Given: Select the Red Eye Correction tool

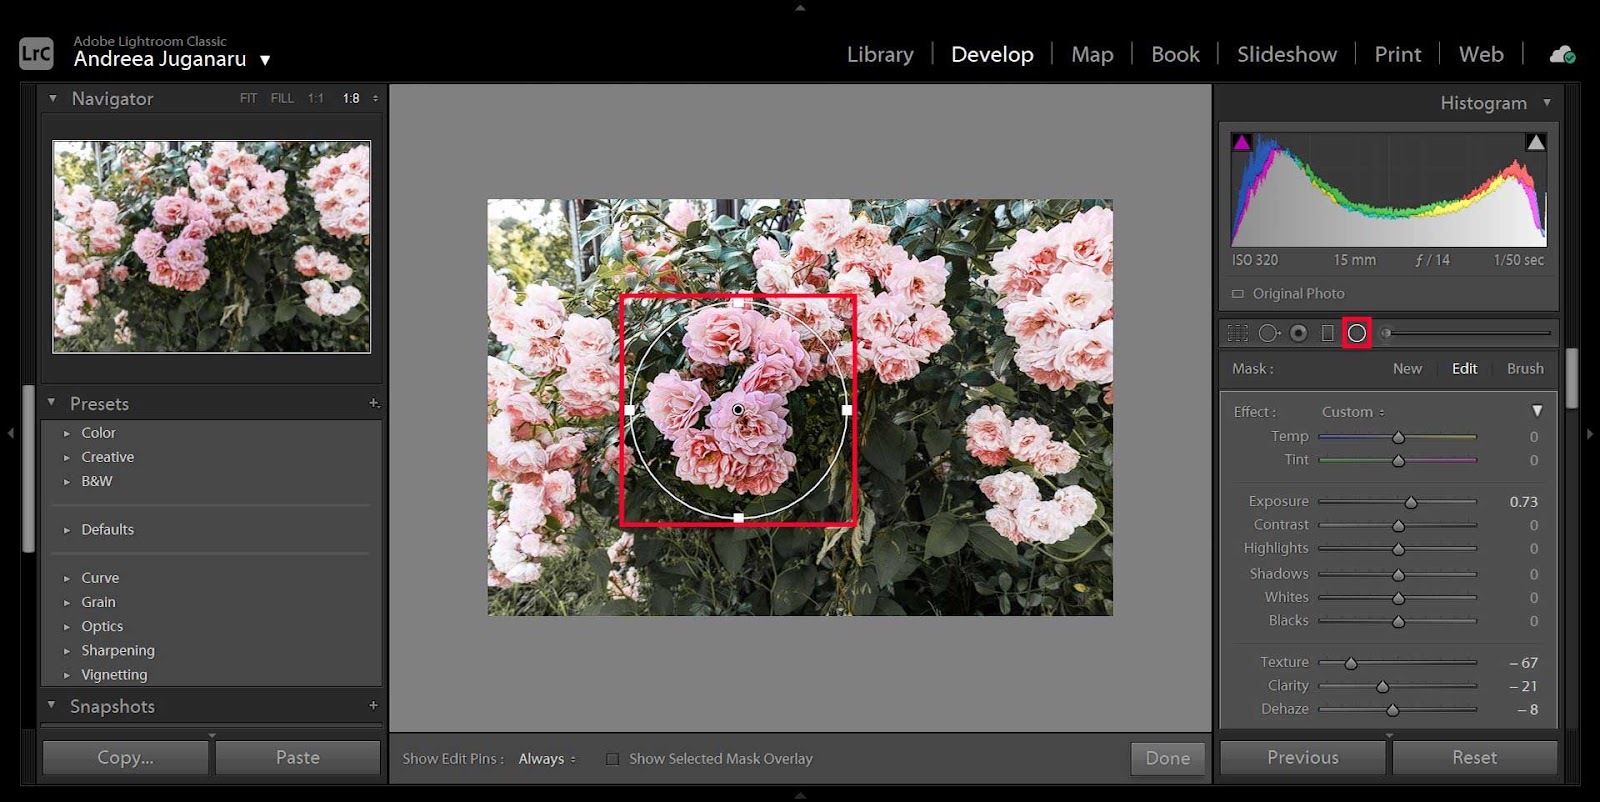Looking at the screenshot, I should tap(1299, 333).
